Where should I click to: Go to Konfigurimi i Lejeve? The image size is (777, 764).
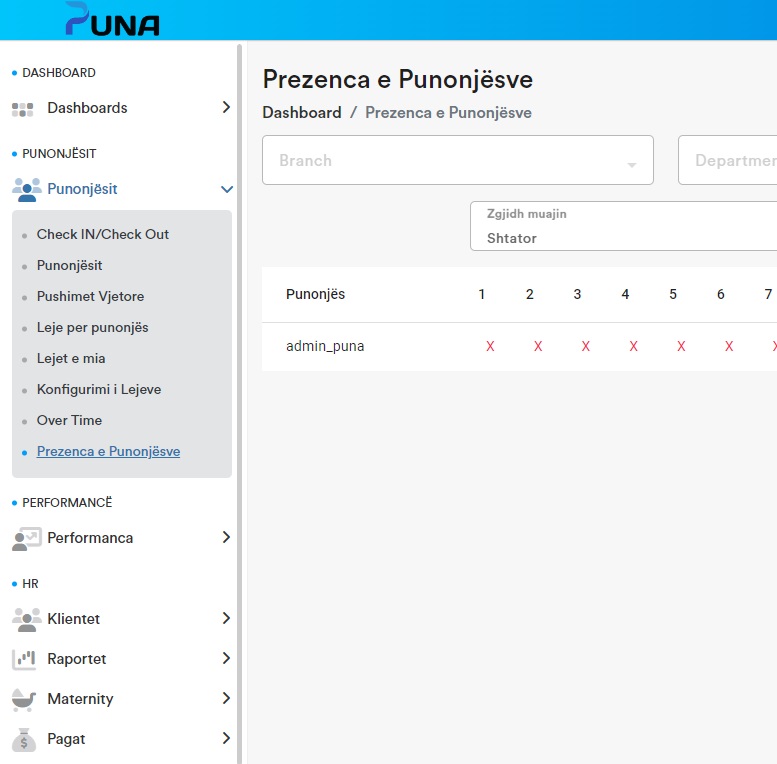(x=99, y=389)
